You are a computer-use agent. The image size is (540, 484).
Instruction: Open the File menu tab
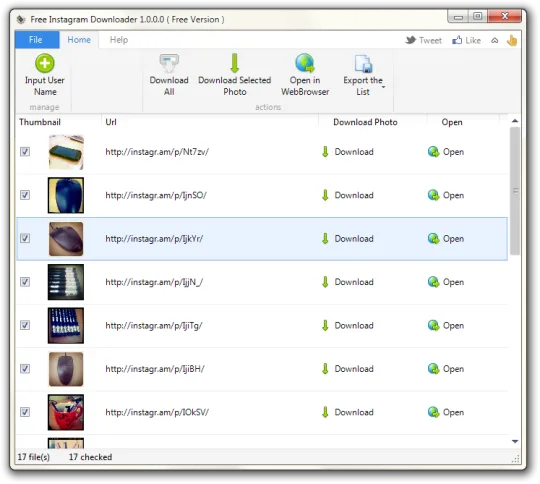point(36,40)
